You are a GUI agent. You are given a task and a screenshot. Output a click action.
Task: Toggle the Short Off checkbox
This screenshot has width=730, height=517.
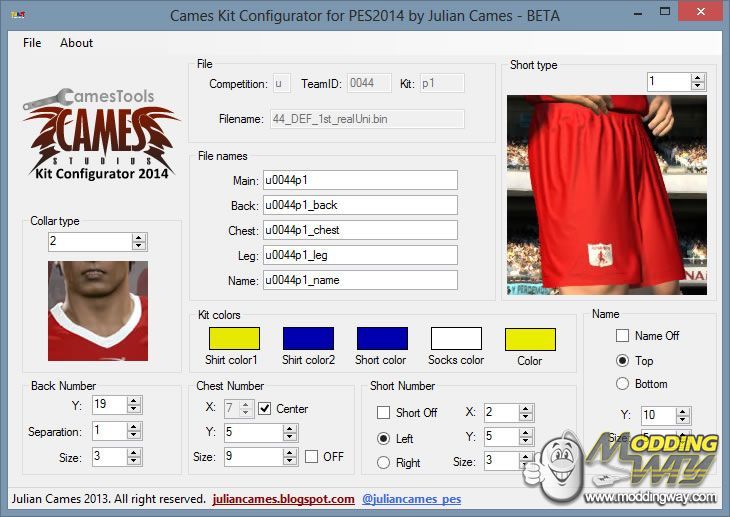[383, 413]
